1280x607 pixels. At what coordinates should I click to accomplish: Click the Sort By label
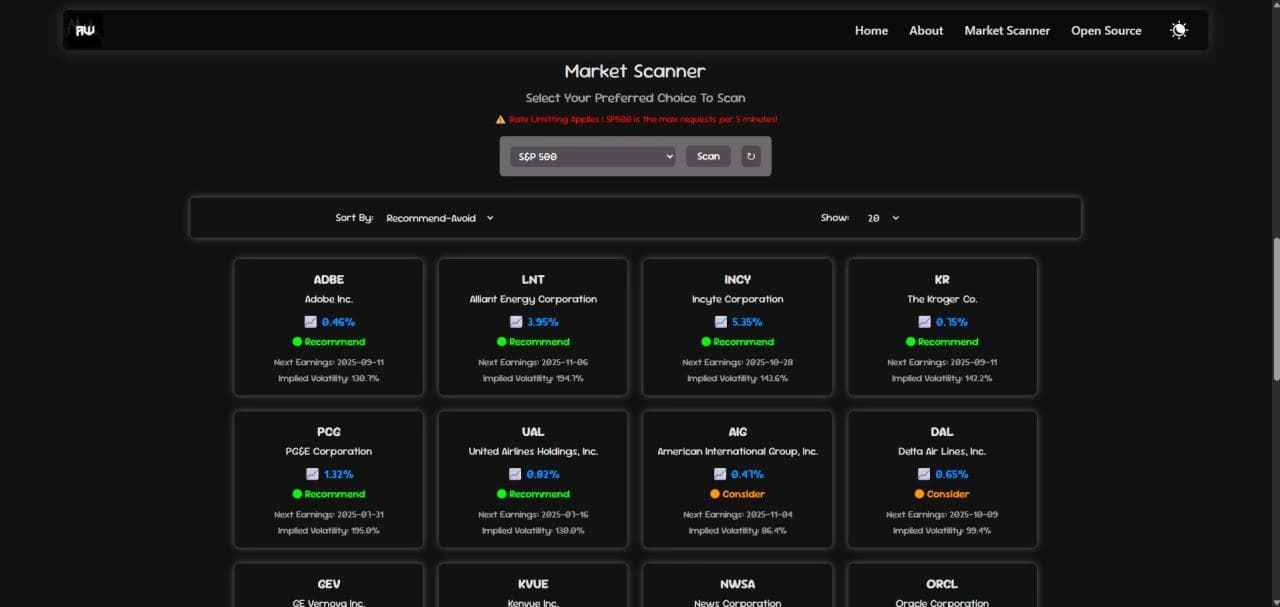click(x=354, y=218)
